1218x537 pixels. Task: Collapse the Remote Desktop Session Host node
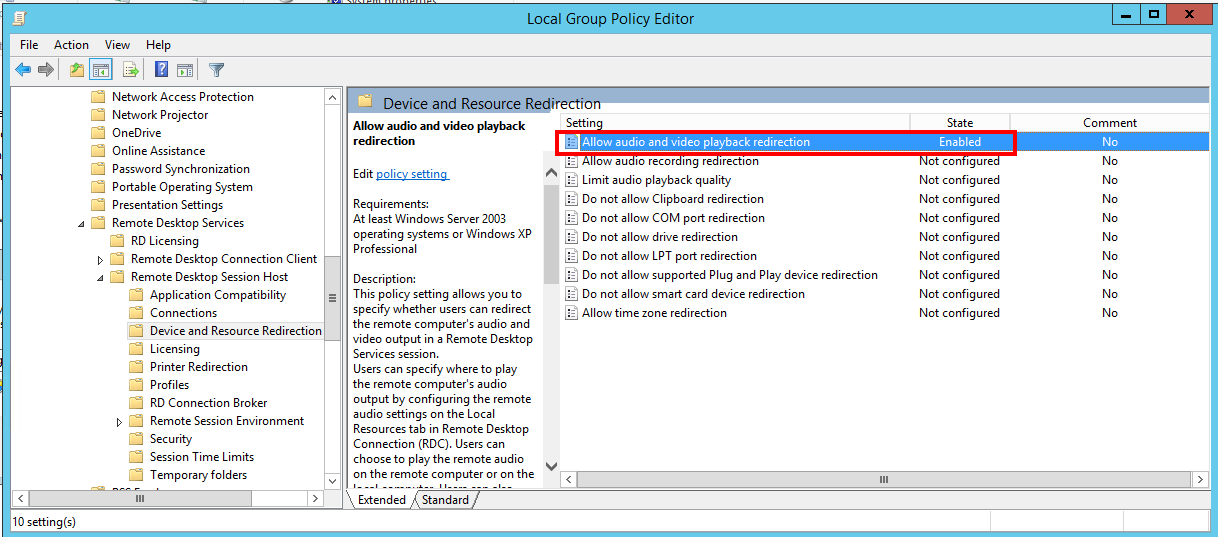coord(101,278)
